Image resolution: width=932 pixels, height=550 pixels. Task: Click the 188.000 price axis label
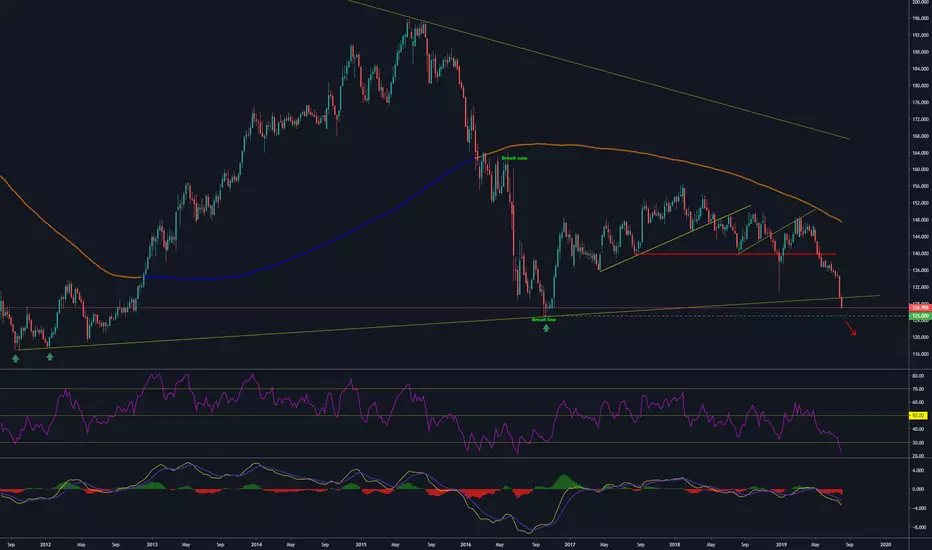920,52
